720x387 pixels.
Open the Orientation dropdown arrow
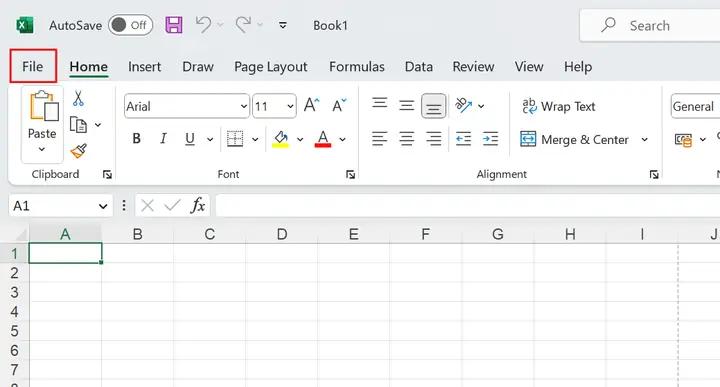pos(481,106)
